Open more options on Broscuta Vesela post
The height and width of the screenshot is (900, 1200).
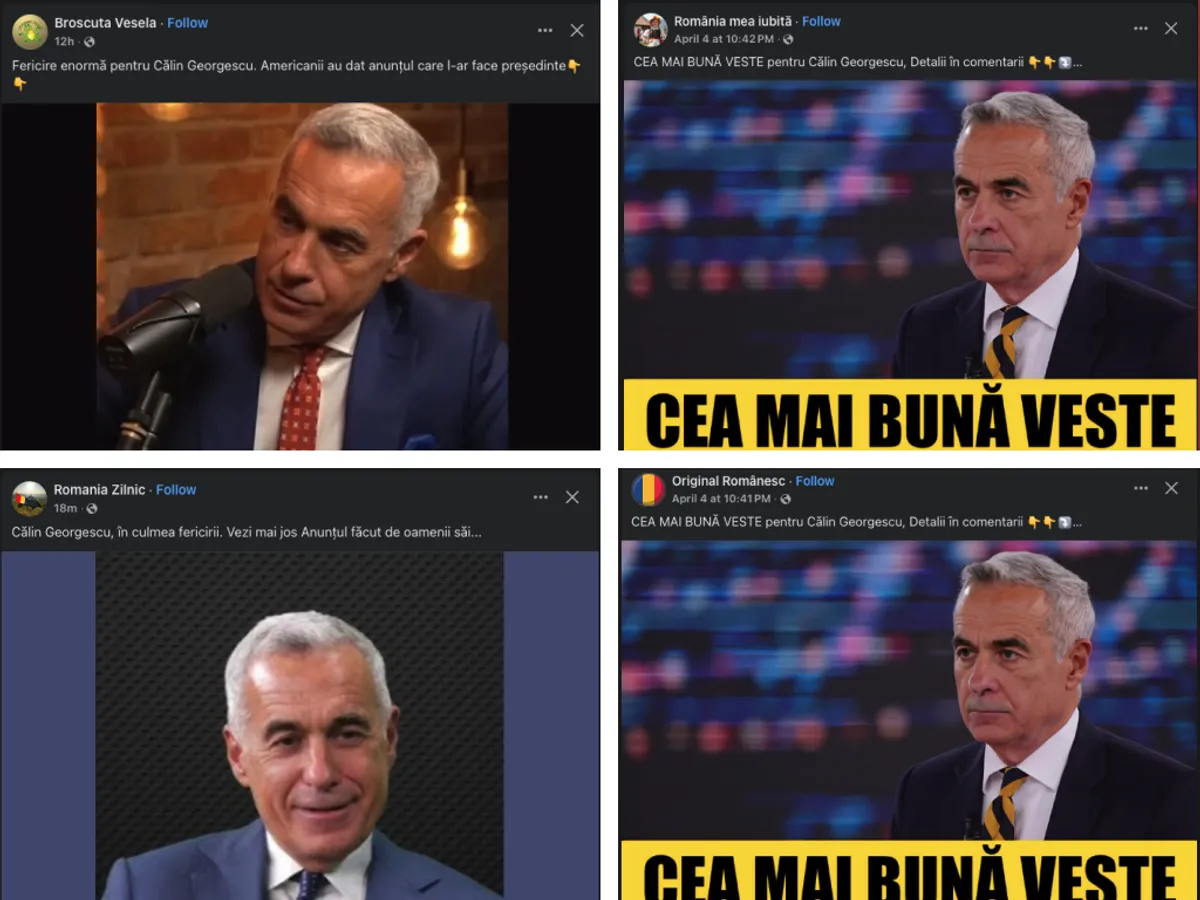(x=545, y=31)
